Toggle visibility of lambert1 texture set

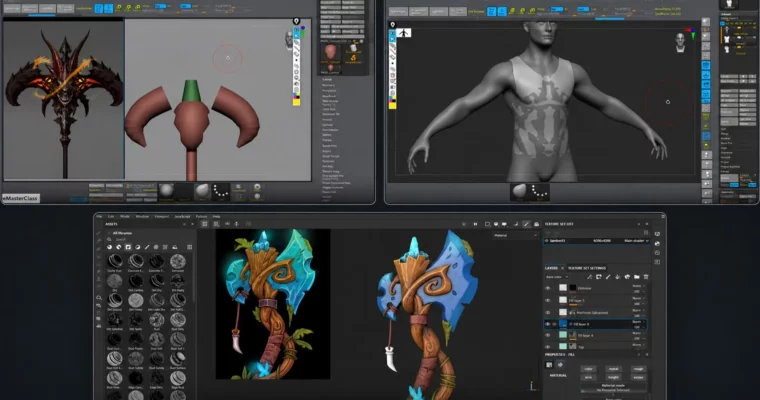click(547, 240)
